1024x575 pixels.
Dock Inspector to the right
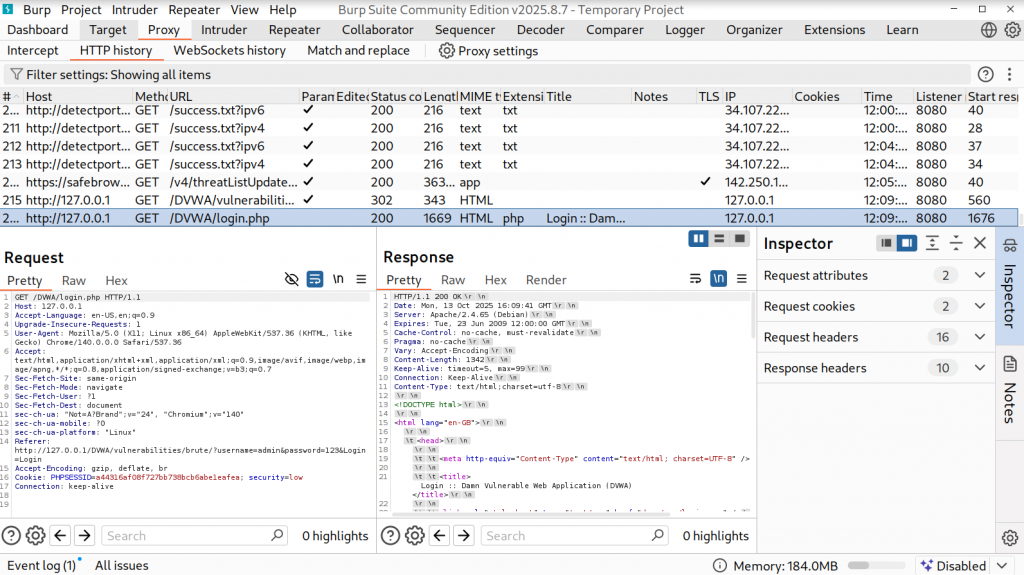(x=906, y=243)
